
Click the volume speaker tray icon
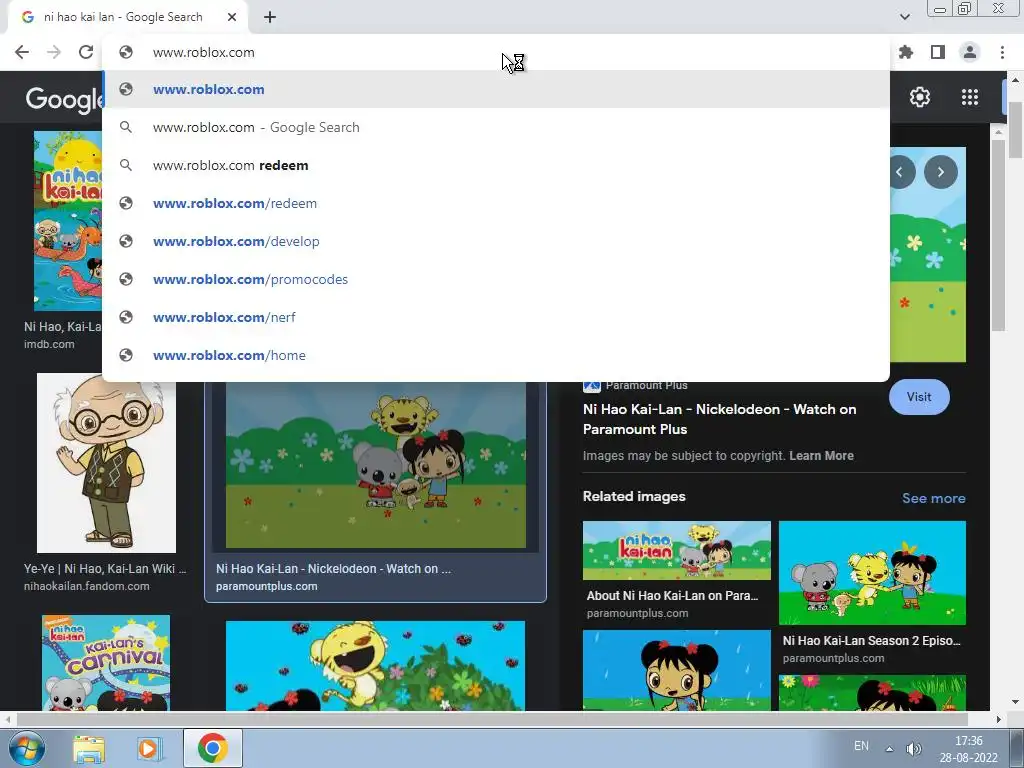(x=914, y=748)
